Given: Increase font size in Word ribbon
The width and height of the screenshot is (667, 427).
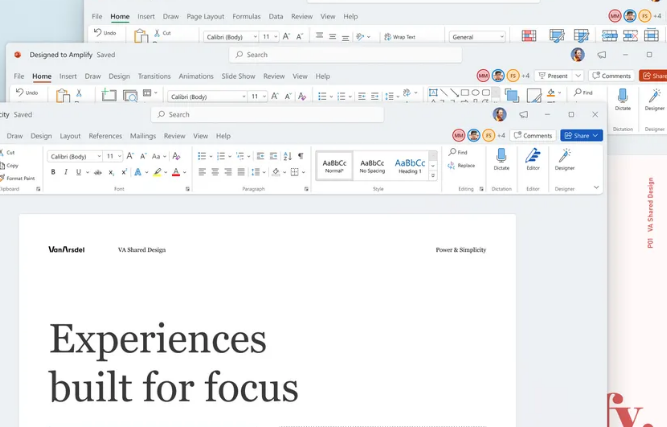Looking at the screenshot, I should [x=130, y=156].
